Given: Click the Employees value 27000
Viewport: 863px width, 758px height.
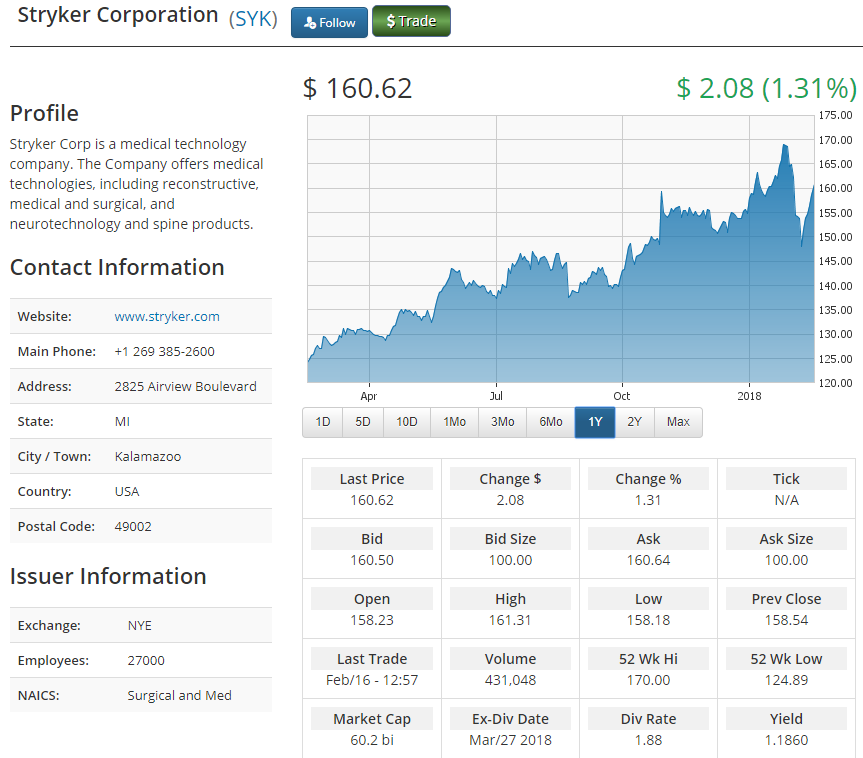Looking at the screenshot, I should (x=146, y=661).
